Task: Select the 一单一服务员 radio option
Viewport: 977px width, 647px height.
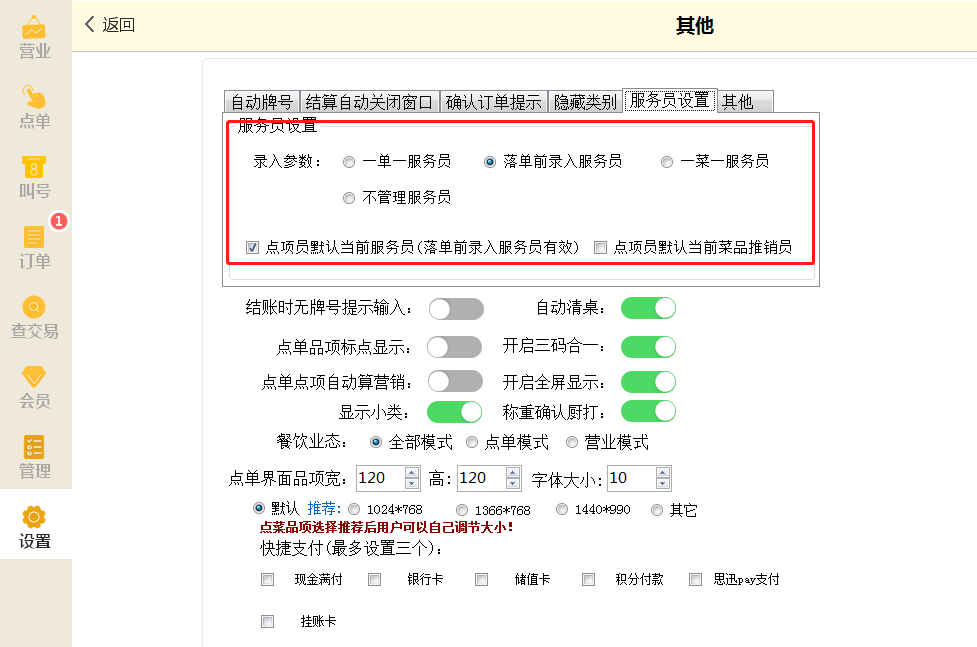Action: tap(349, 161)
